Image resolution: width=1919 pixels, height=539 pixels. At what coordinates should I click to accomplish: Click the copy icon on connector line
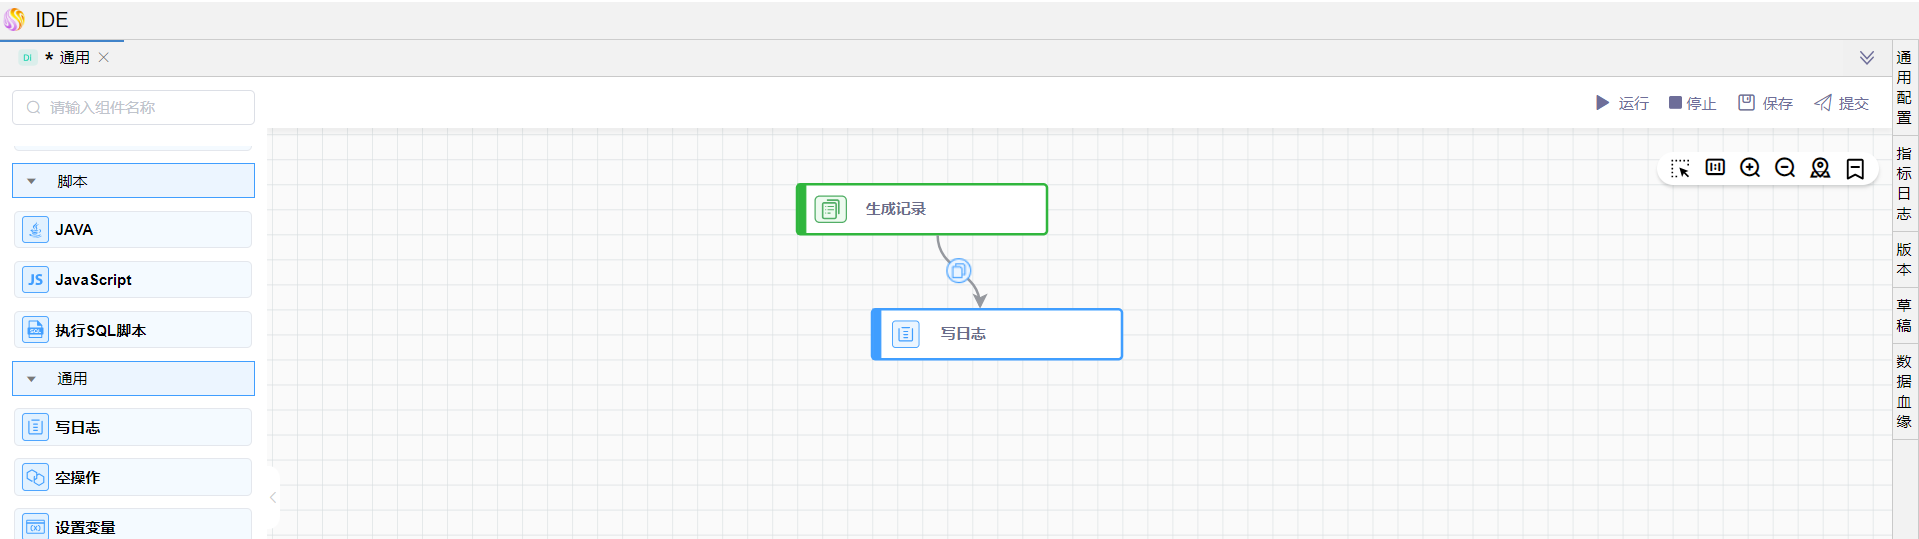(958, 271)
